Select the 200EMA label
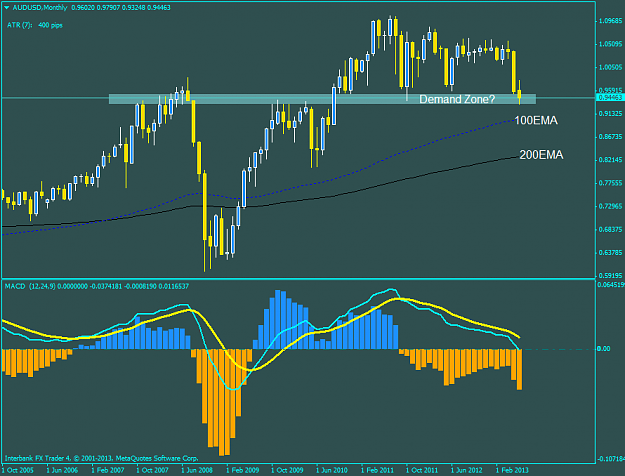Viewport: 625px width, 476px height. pos(541,155)
